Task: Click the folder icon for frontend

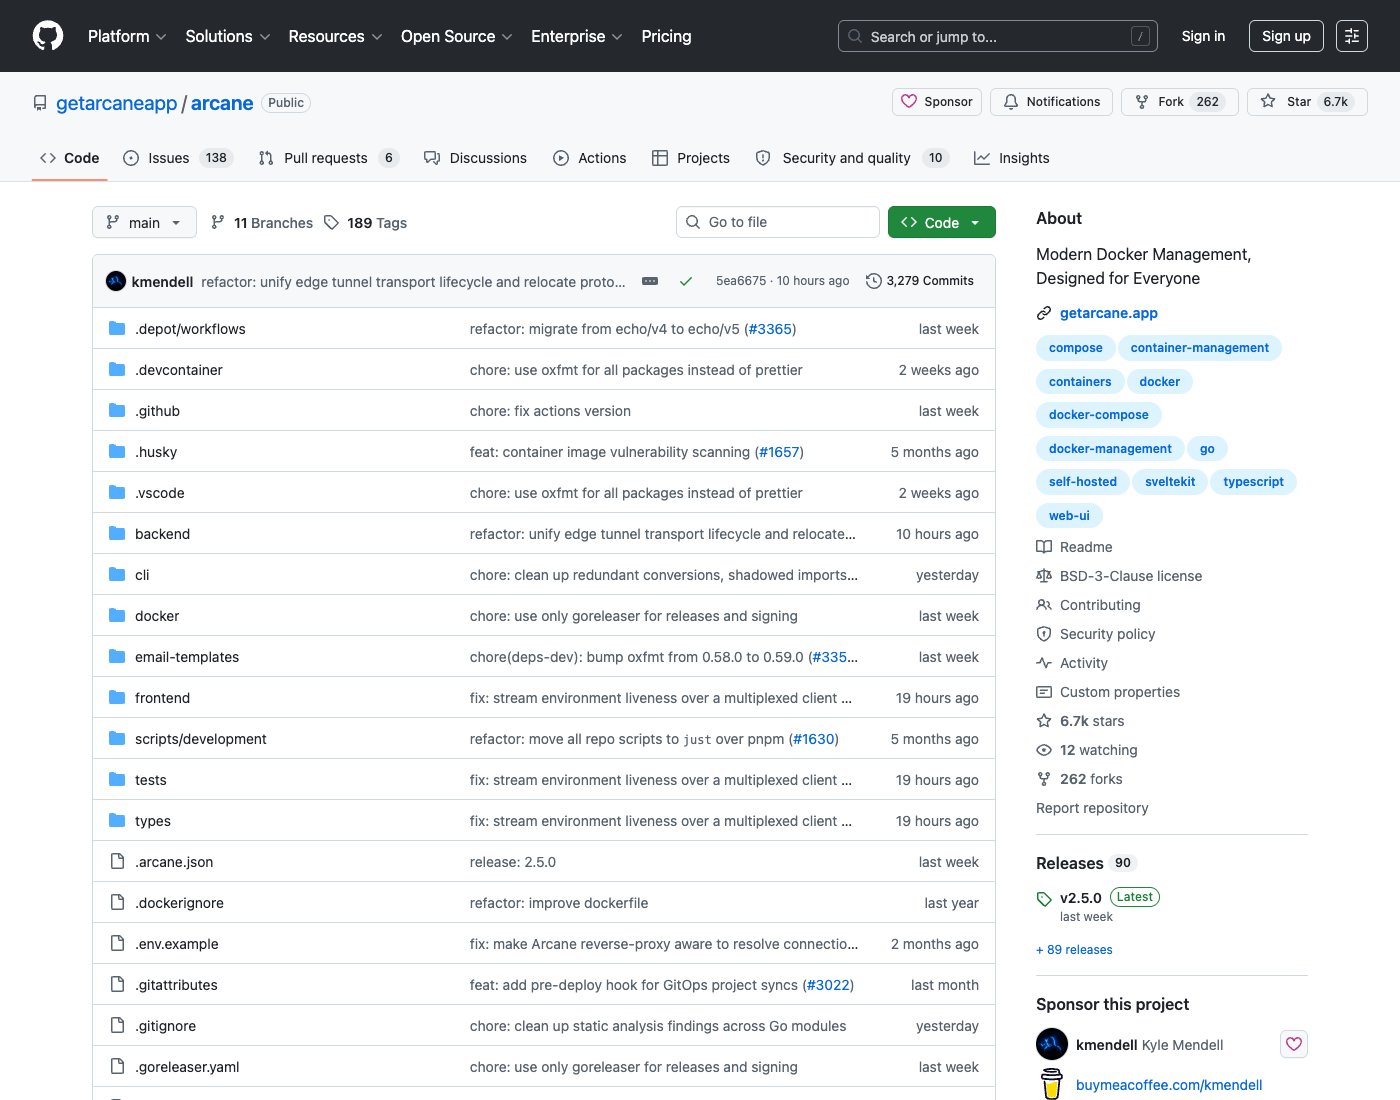Action: point(117,697)
